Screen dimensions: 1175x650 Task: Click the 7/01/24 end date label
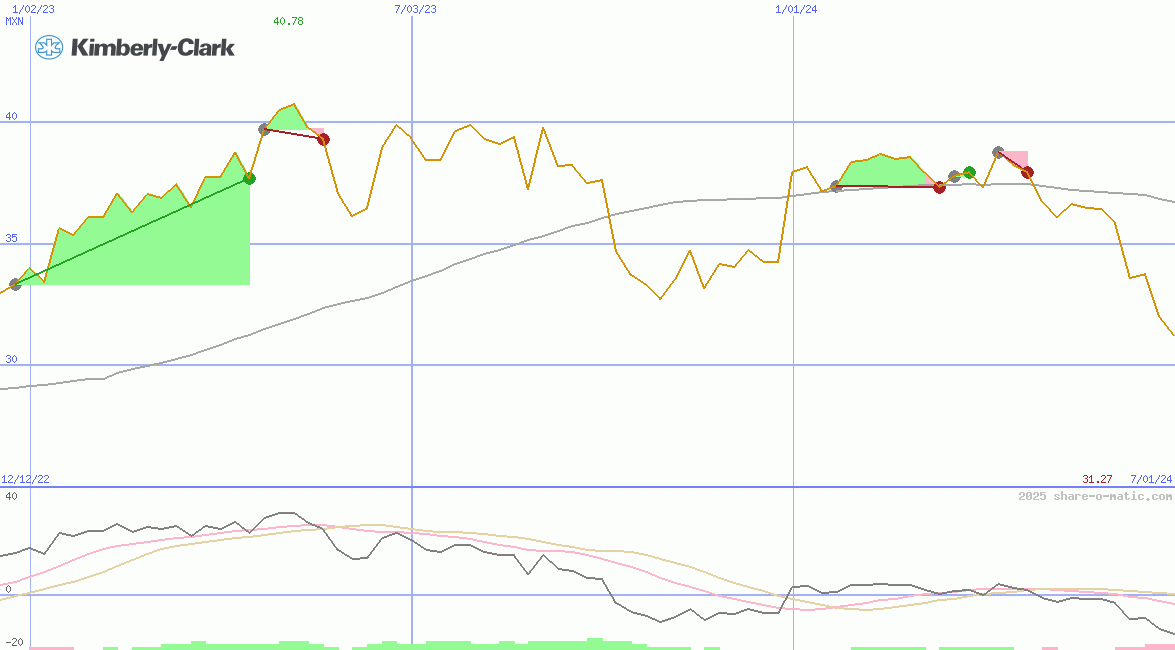(x=1151, y=480)
